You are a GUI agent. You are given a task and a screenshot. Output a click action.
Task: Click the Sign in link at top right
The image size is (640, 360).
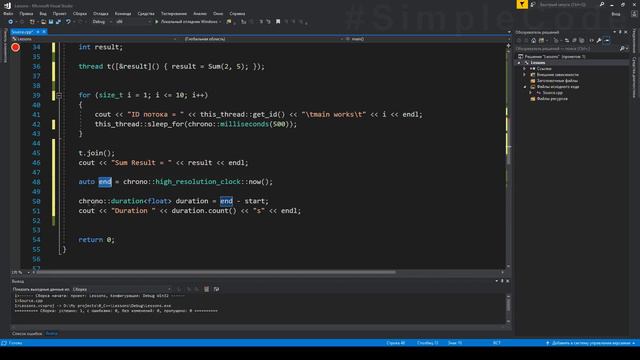click(x=616, y=13)
